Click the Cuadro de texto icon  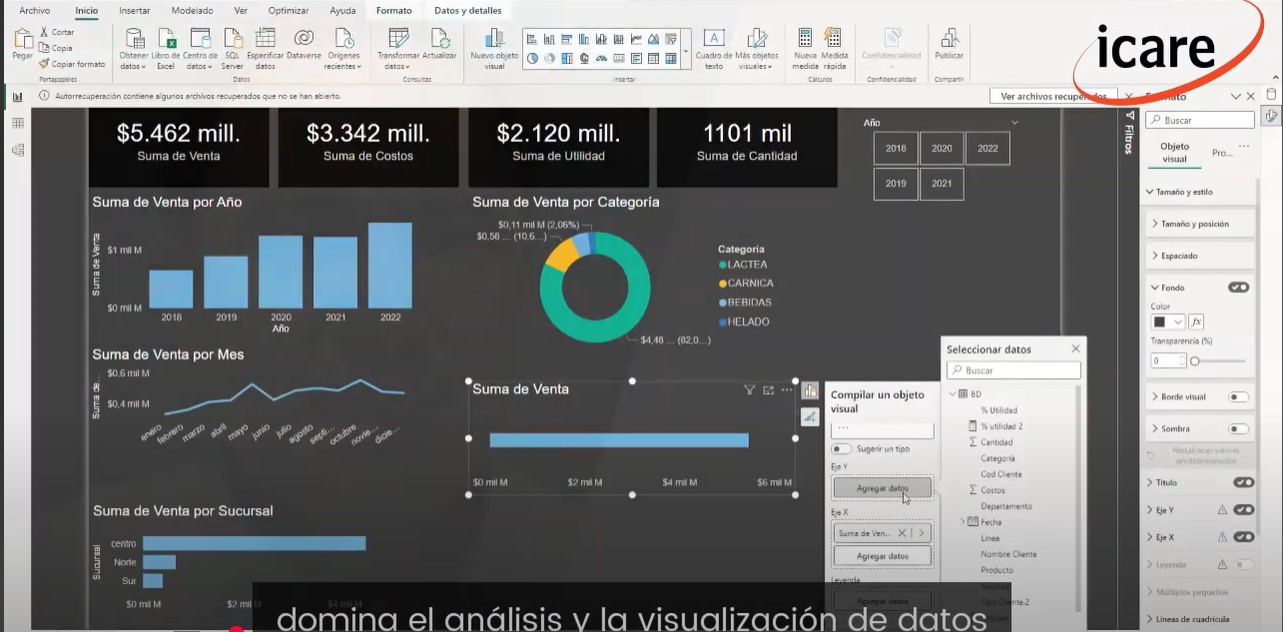(x=714, y=40)
